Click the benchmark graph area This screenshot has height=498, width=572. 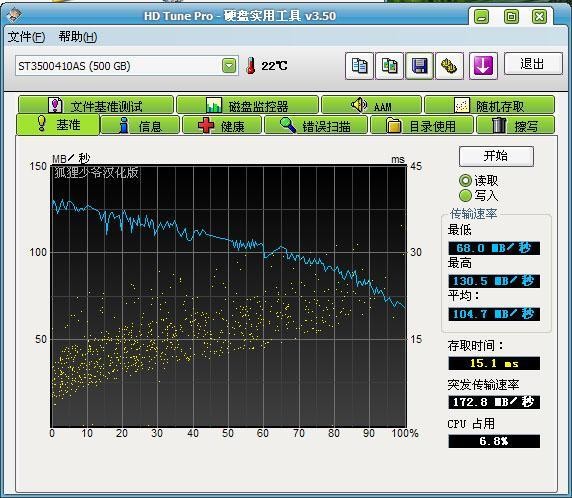click(228, 296)
